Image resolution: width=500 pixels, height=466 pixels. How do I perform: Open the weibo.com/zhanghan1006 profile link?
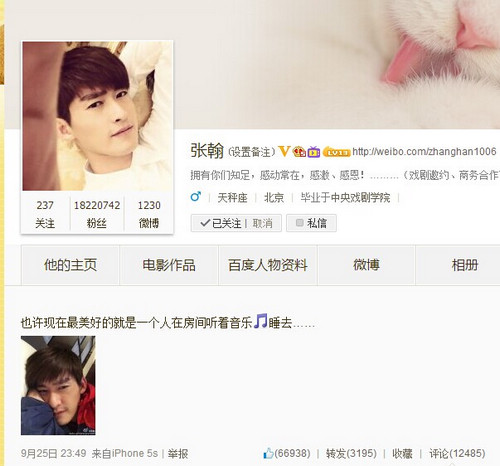click(424, 152)
